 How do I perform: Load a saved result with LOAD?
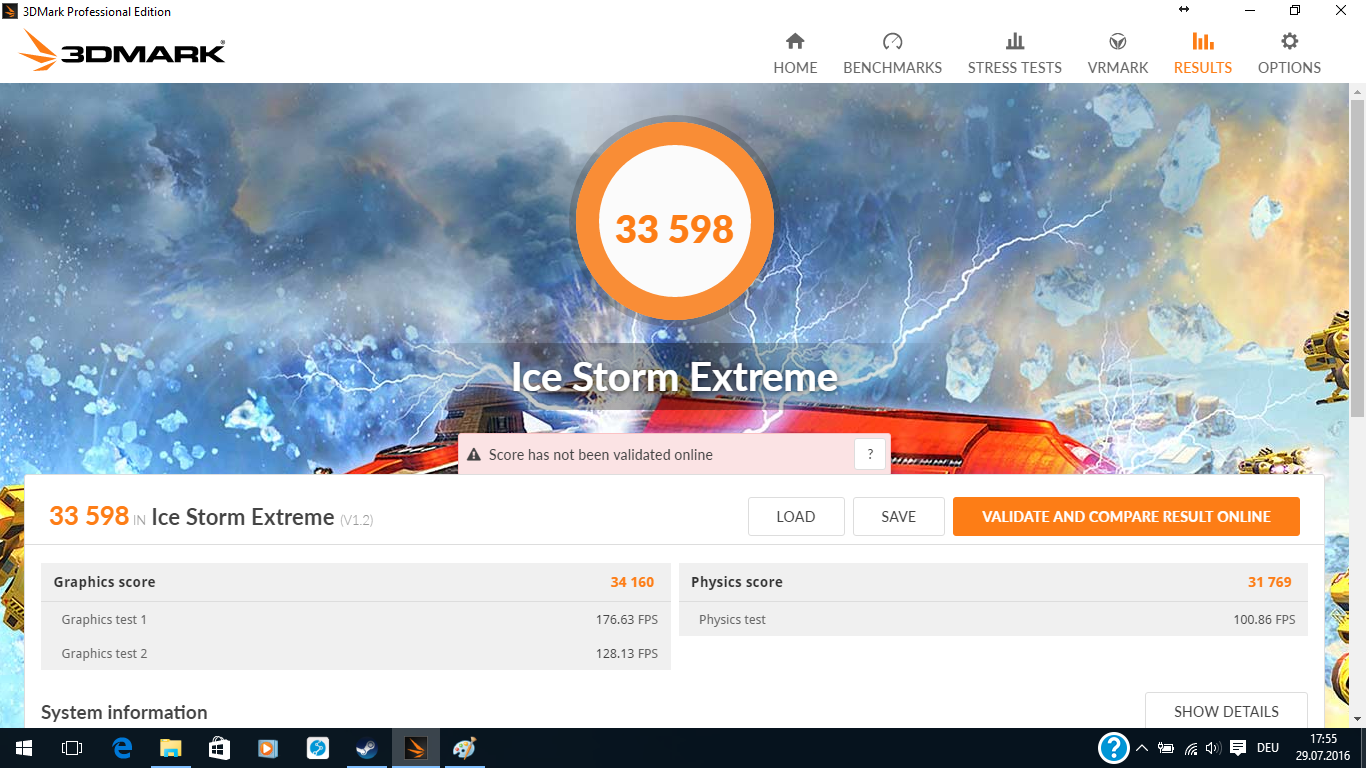[x=796, y=517]
